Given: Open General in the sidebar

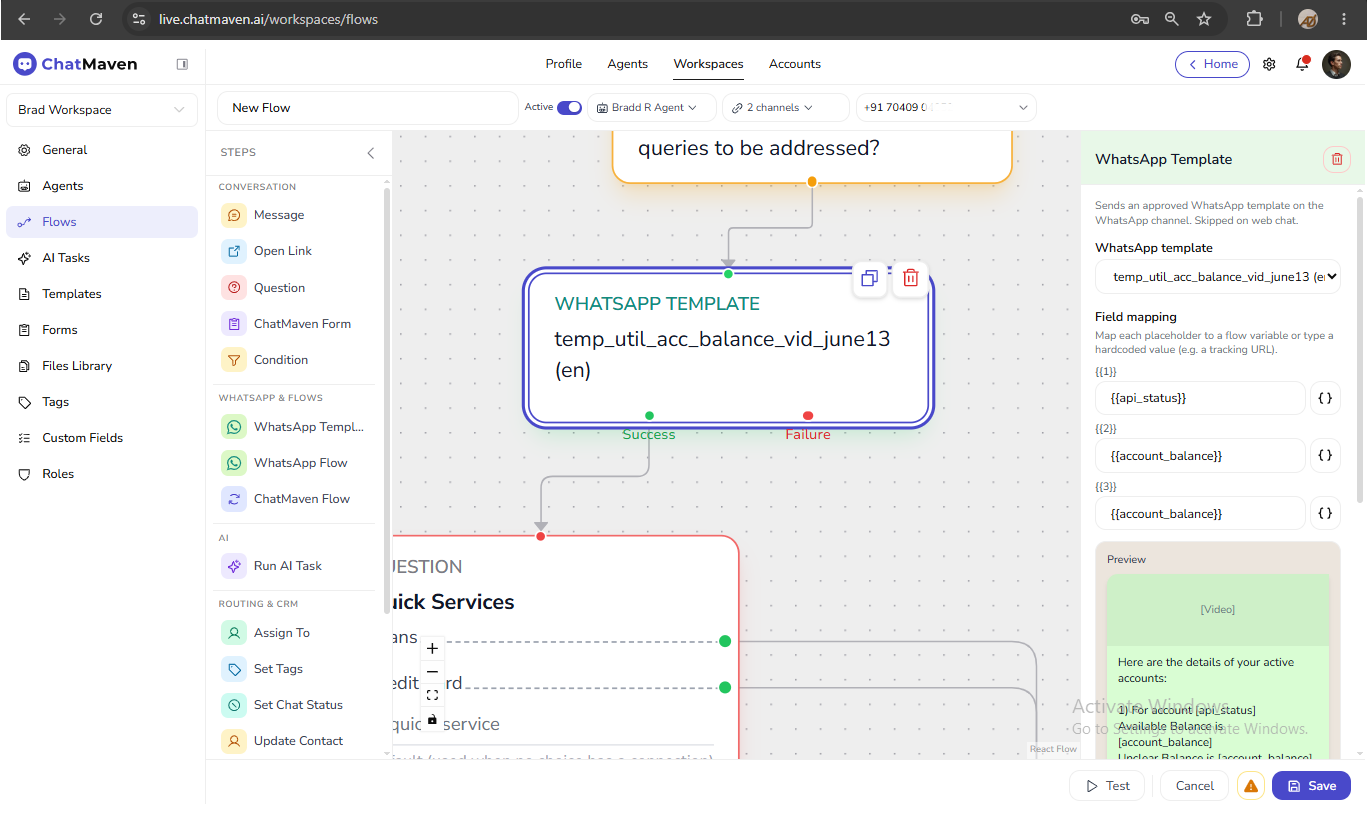Looking at the screenshot, I should tap(102, 150).
